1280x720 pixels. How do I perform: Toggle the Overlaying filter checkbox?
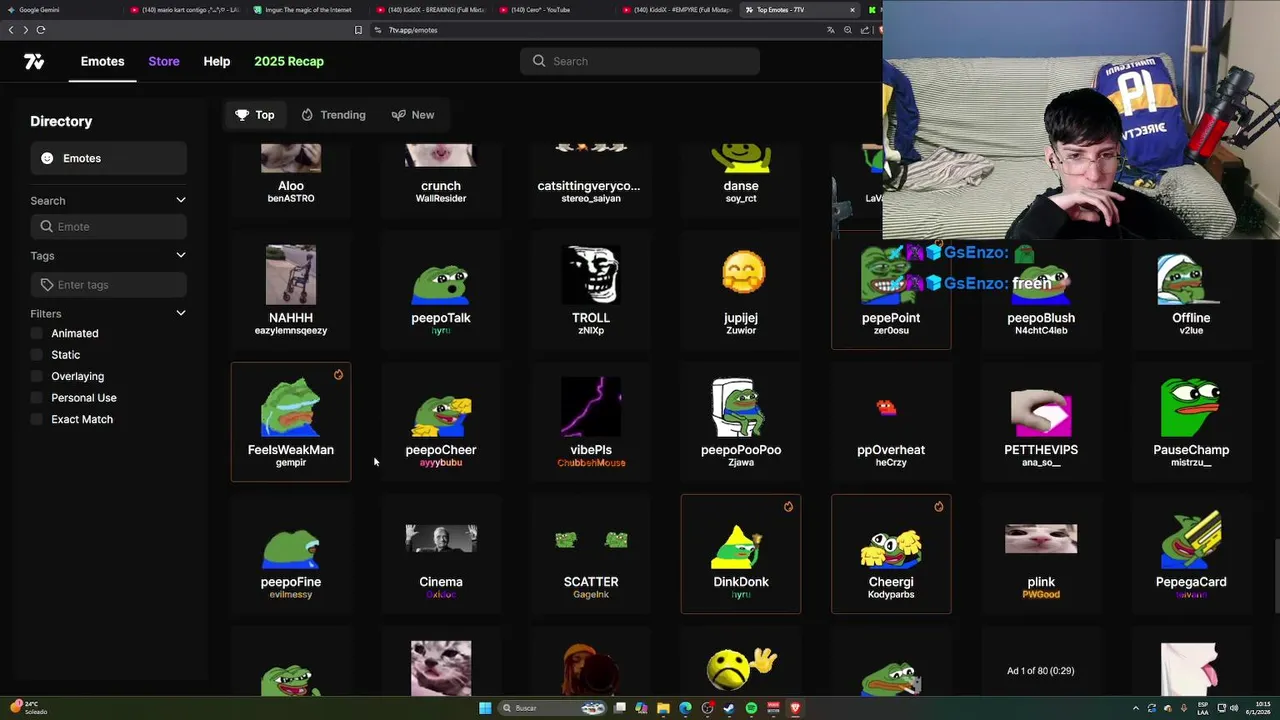37,376
